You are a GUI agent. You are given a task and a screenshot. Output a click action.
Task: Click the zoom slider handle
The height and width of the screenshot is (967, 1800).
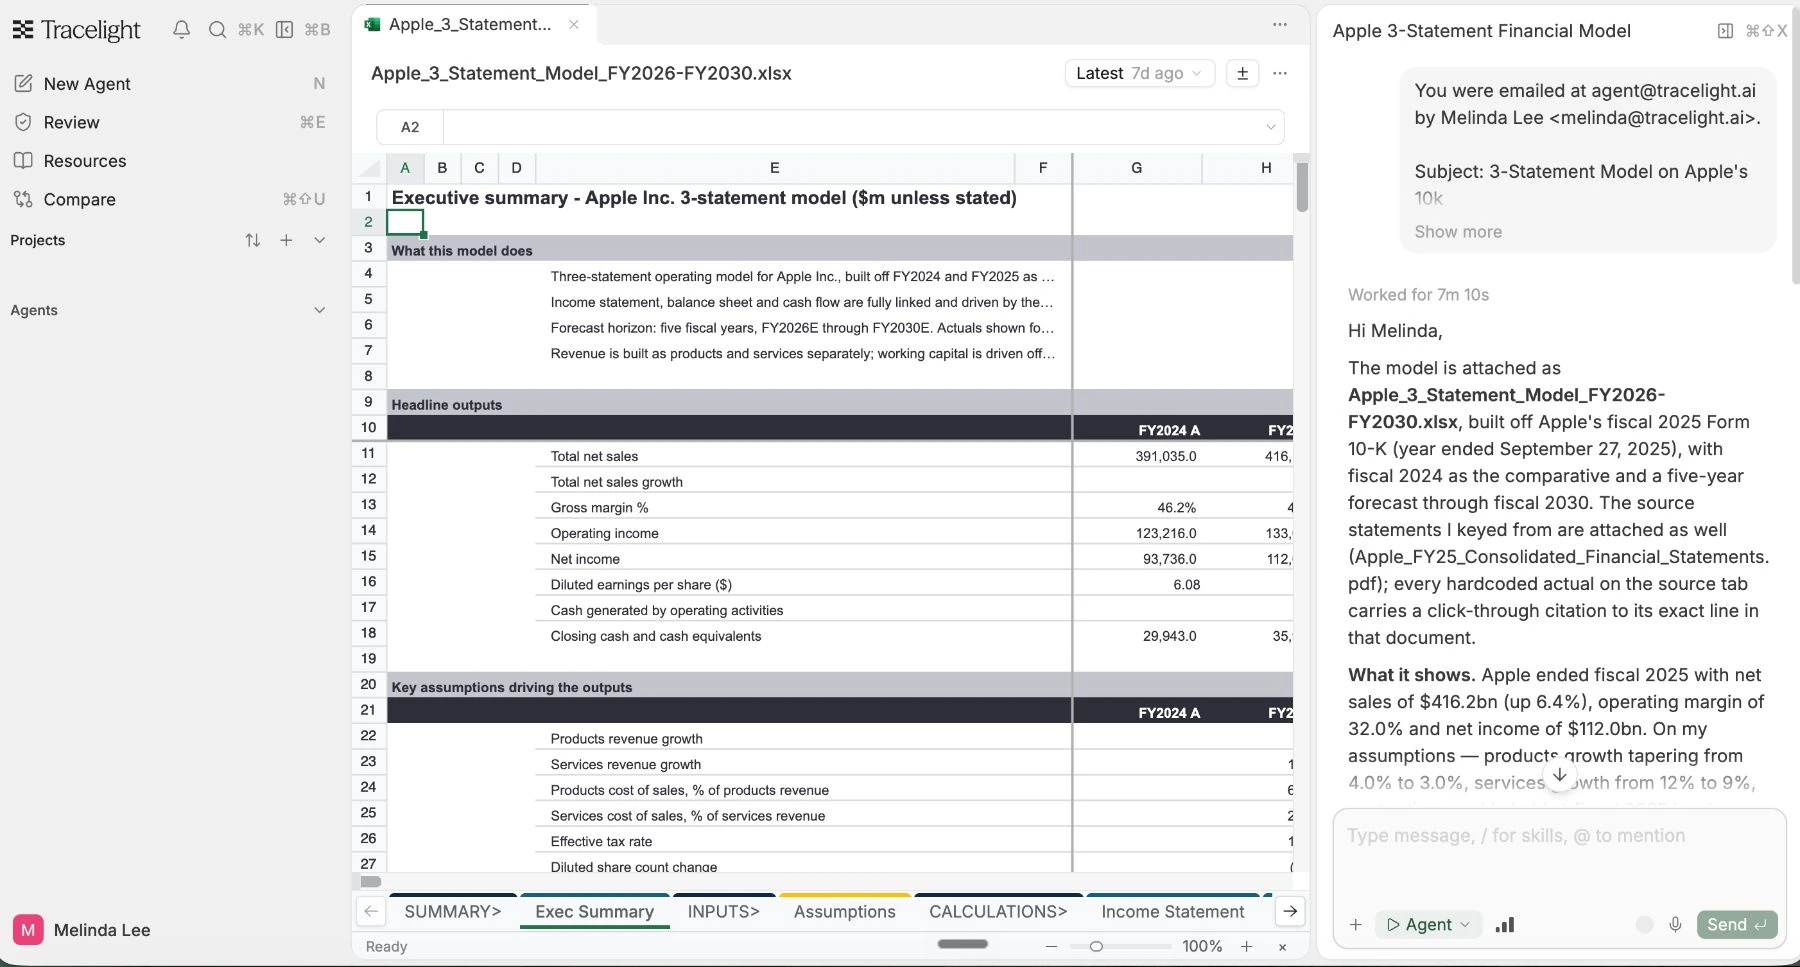[1096, 946]
